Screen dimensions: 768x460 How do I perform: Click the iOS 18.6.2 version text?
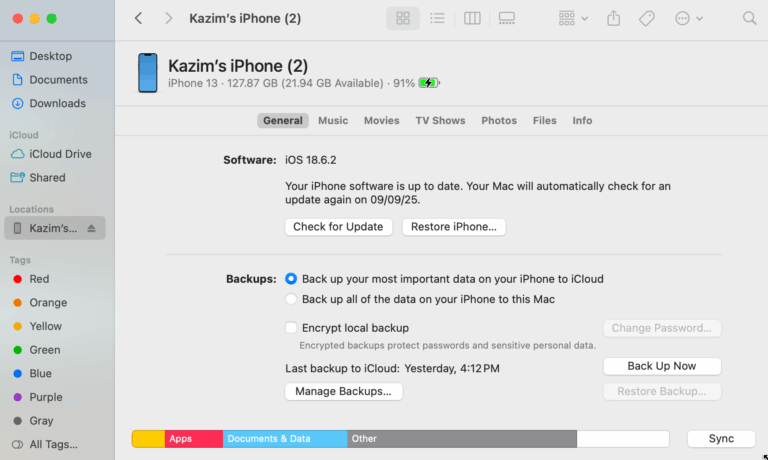point(311,160)
